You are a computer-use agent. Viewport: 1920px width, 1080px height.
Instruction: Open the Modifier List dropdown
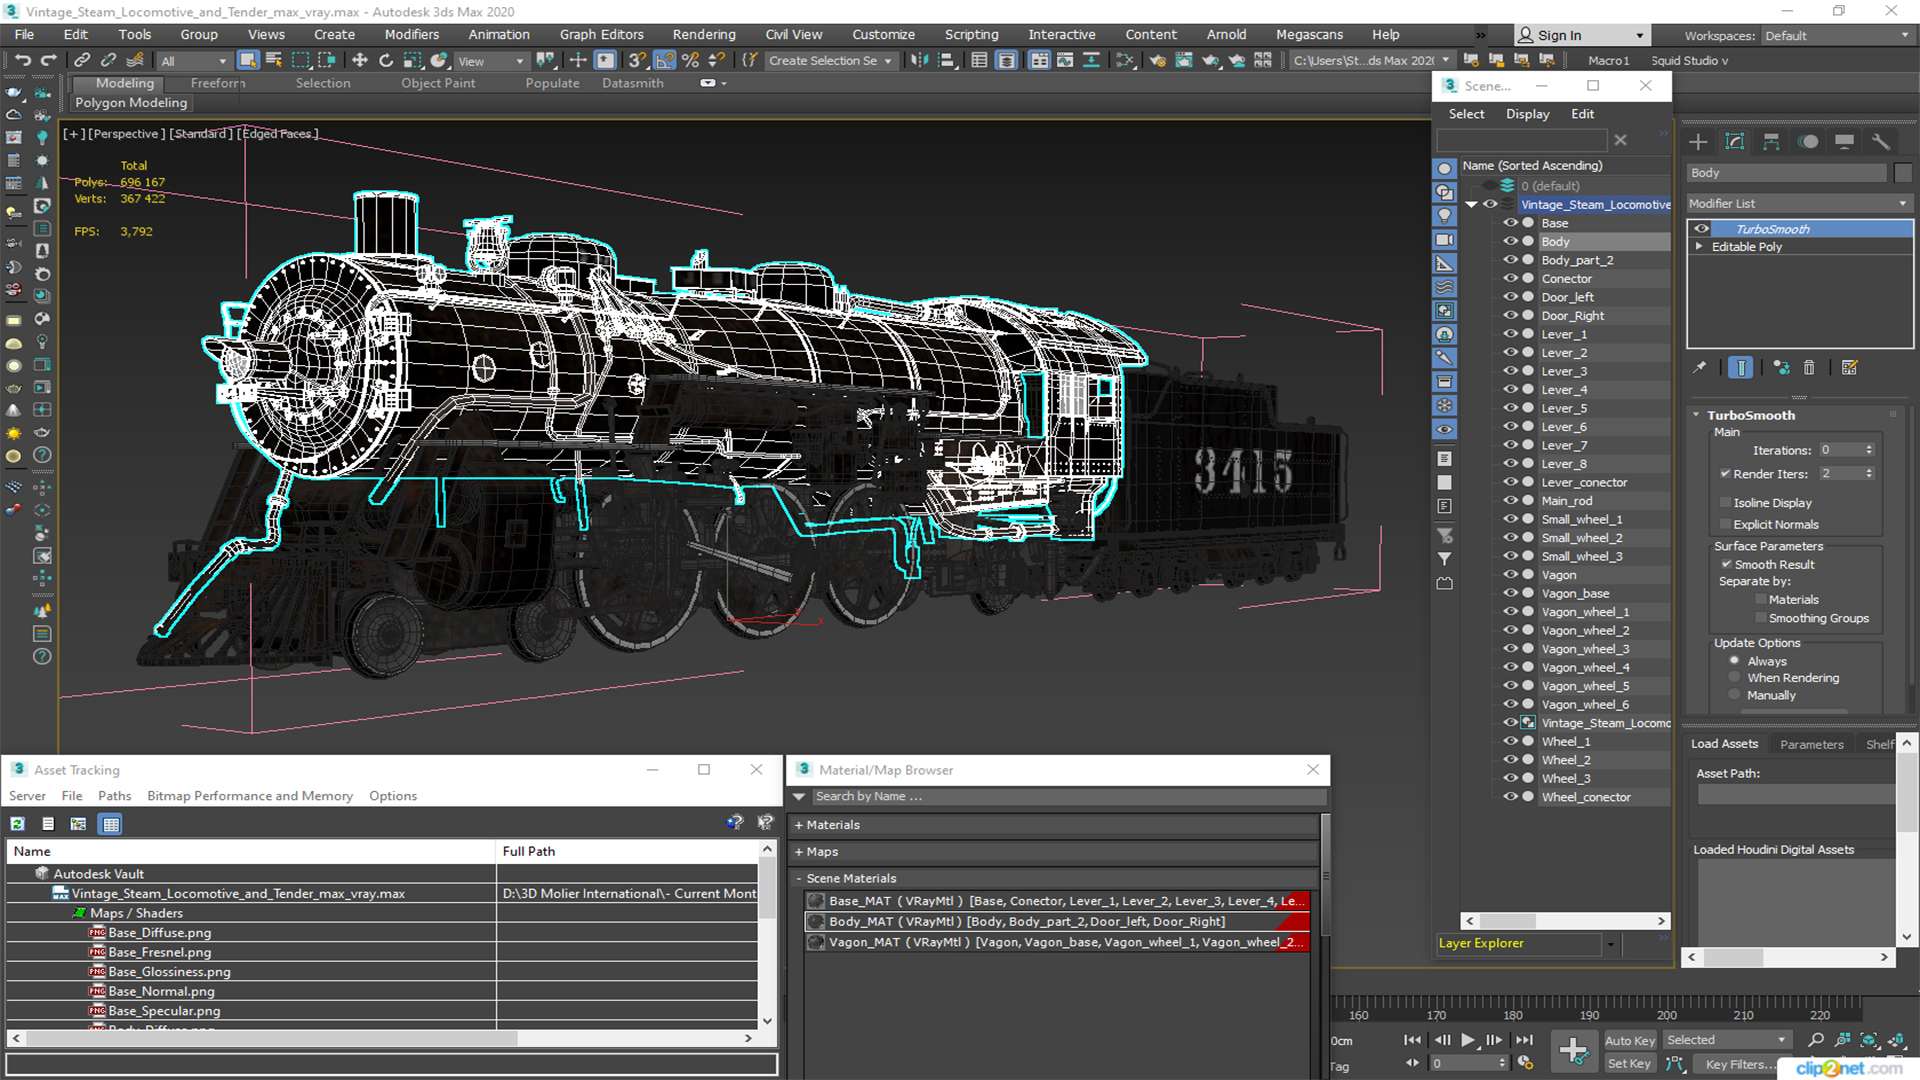pos(1799,204)
